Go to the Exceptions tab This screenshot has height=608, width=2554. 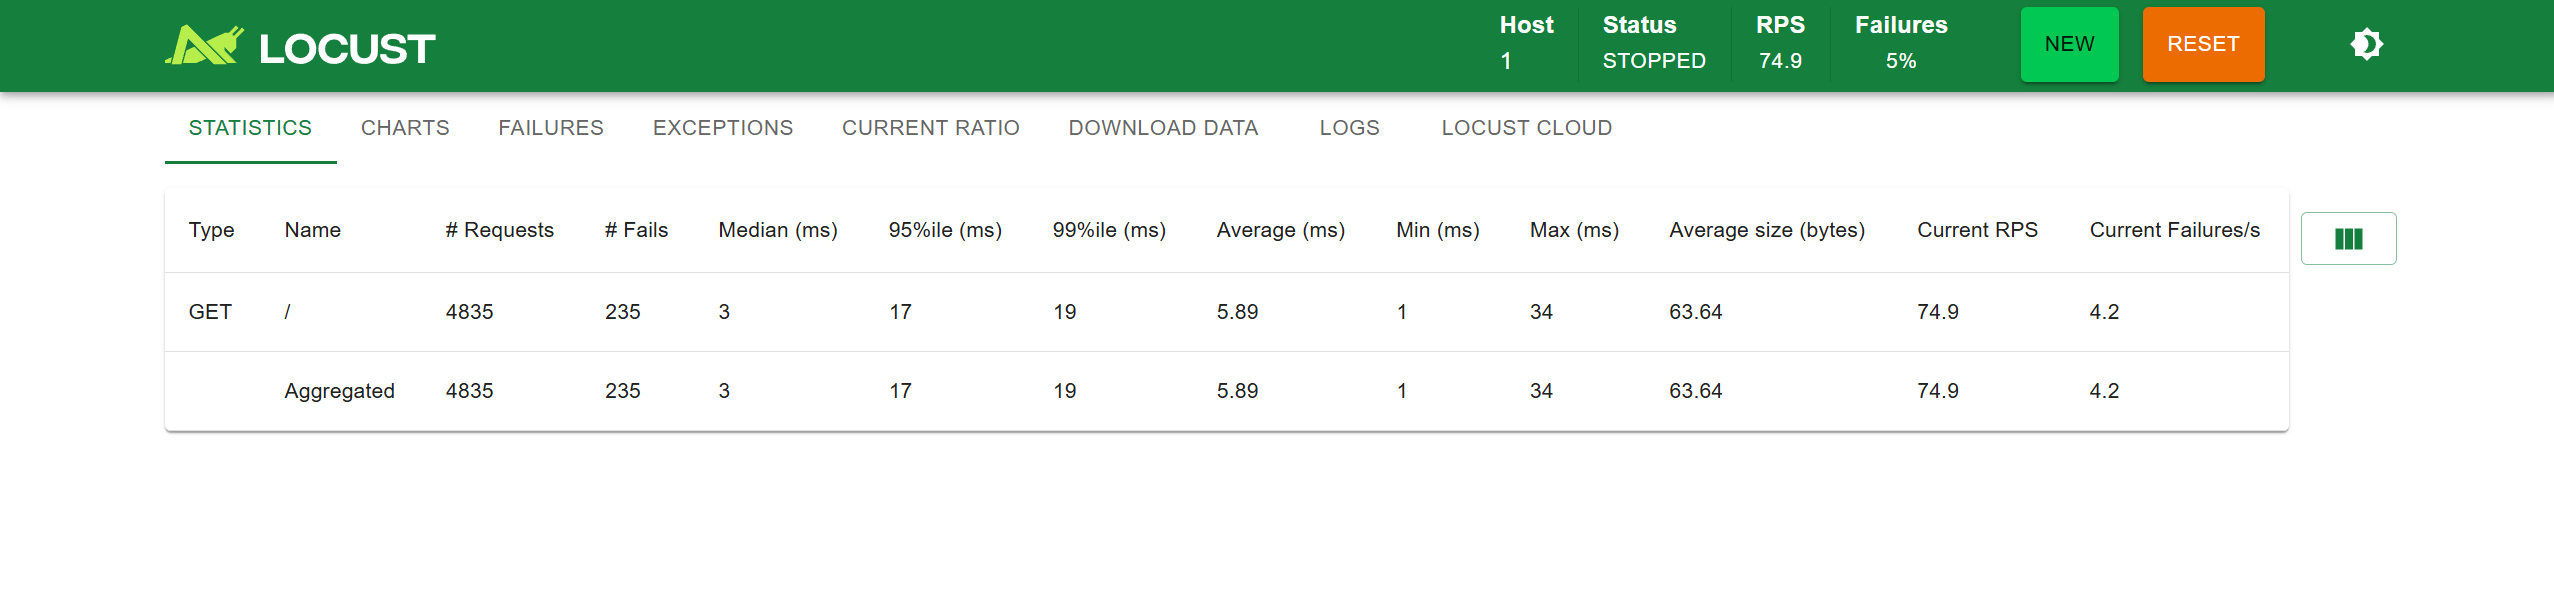[722, 128]
